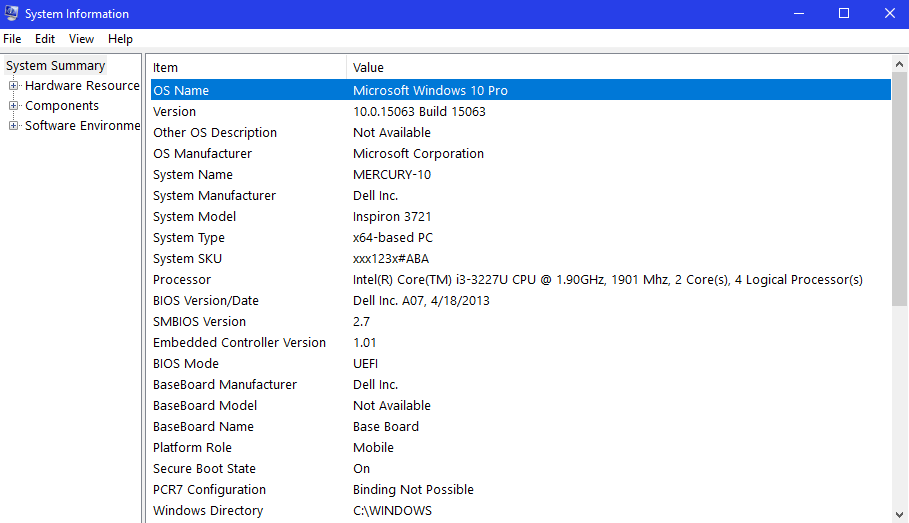Image resolution: width=909 pixels, height=523 pixels.
Task: Select the PCR7 Configuration row
Action: (521, 489)
